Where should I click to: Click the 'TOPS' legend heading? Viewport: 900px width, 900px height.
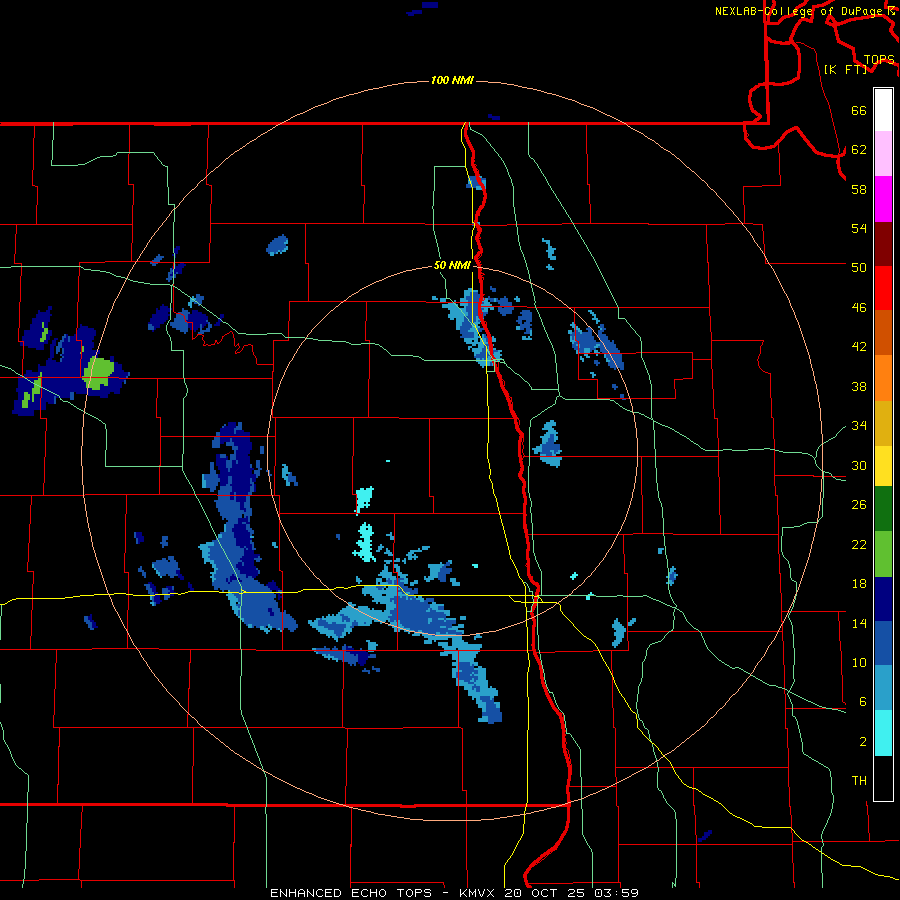click(879, 60)
